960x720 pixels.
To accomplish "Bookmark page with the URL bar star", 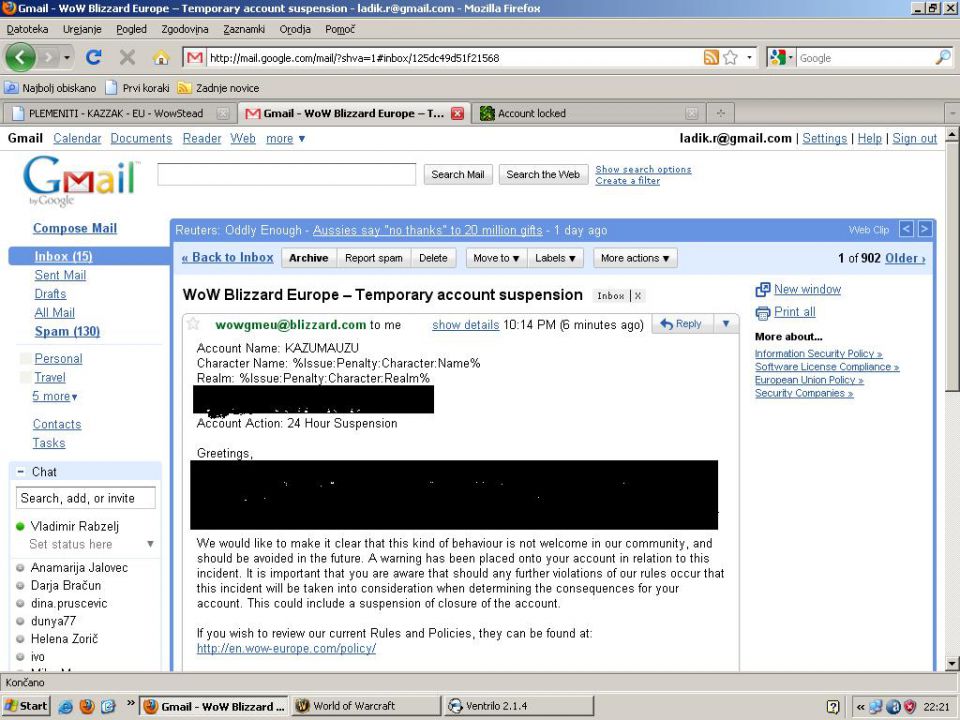I will point(731,58).
